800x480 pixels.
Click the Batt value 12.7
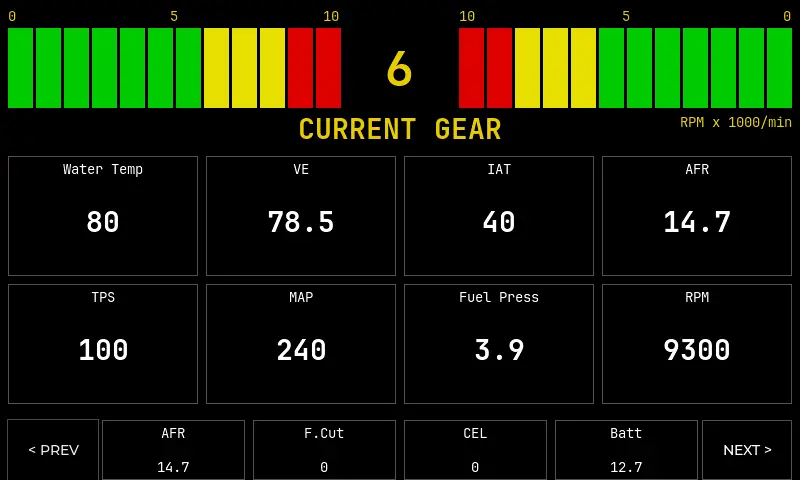coord(626,467)
